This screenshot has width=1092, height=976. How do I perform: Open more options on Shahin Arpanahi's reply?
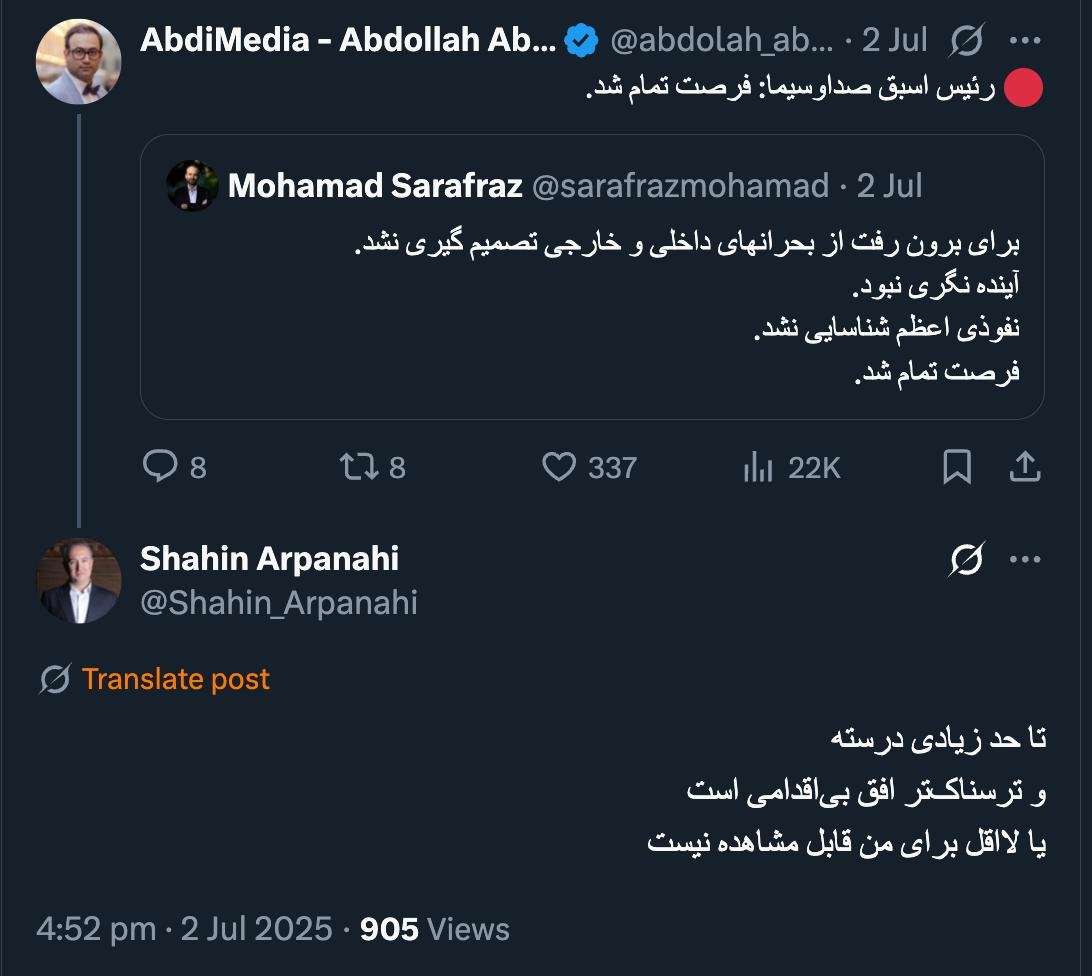(1025, 560)
